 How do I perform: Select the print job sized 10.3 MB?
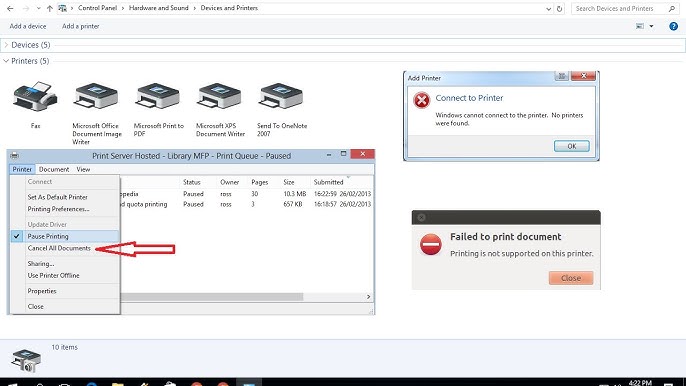pos(247,194)
